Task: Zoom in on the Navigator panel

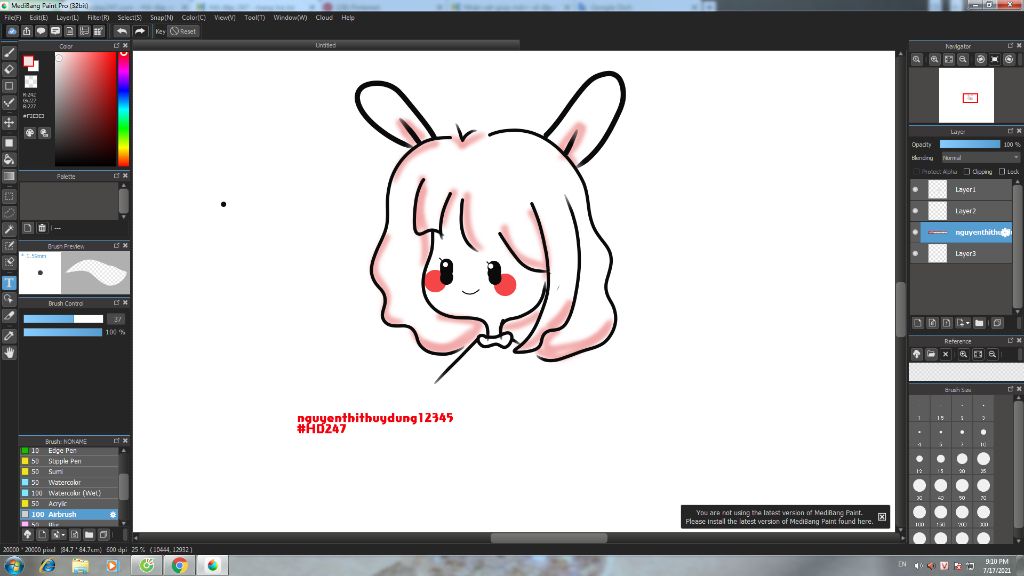Action: tap(935, 59)
